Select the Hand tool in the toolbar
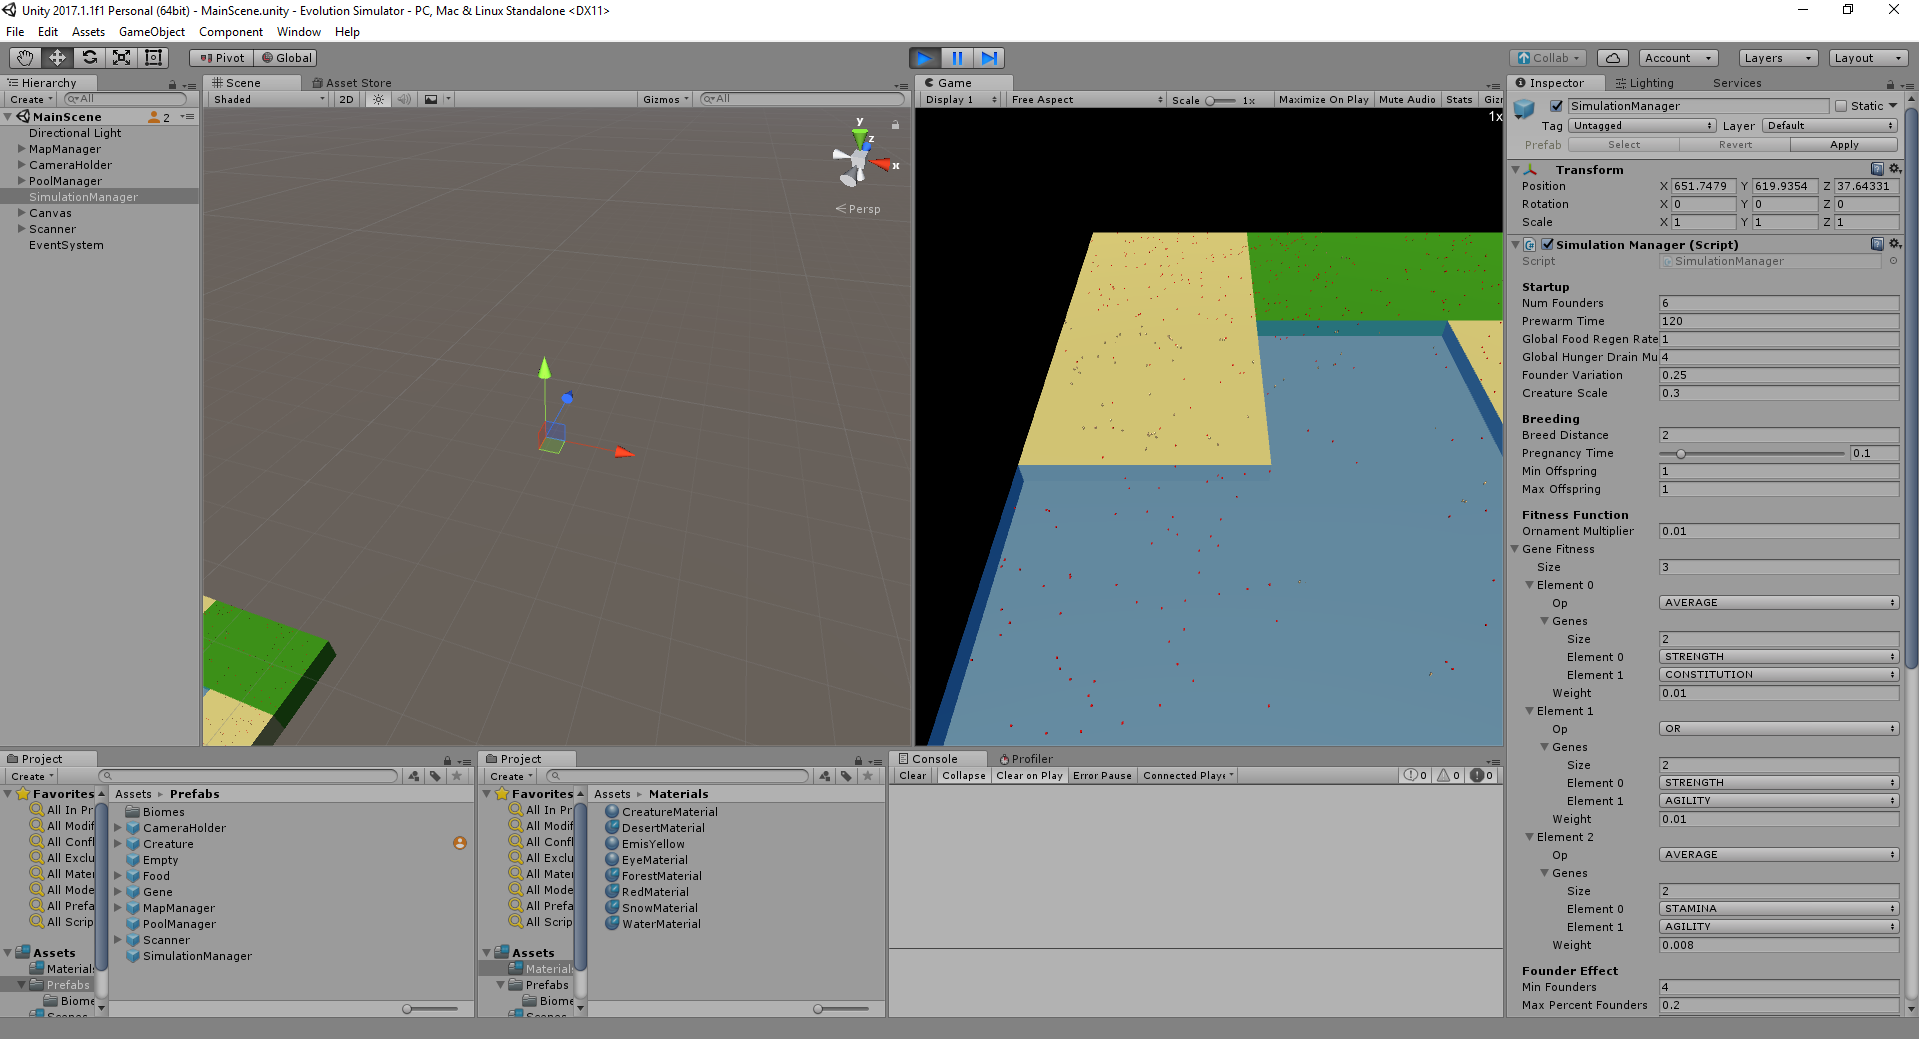The image size is (1919, 1039). click(x=23, y=57)
